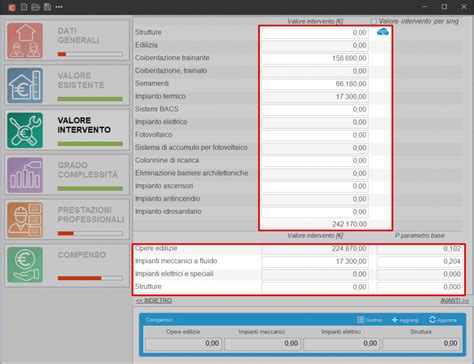Click the Aggiorna refresh button
The width and height of the screenshot is (474, 364).
point(443,320)
